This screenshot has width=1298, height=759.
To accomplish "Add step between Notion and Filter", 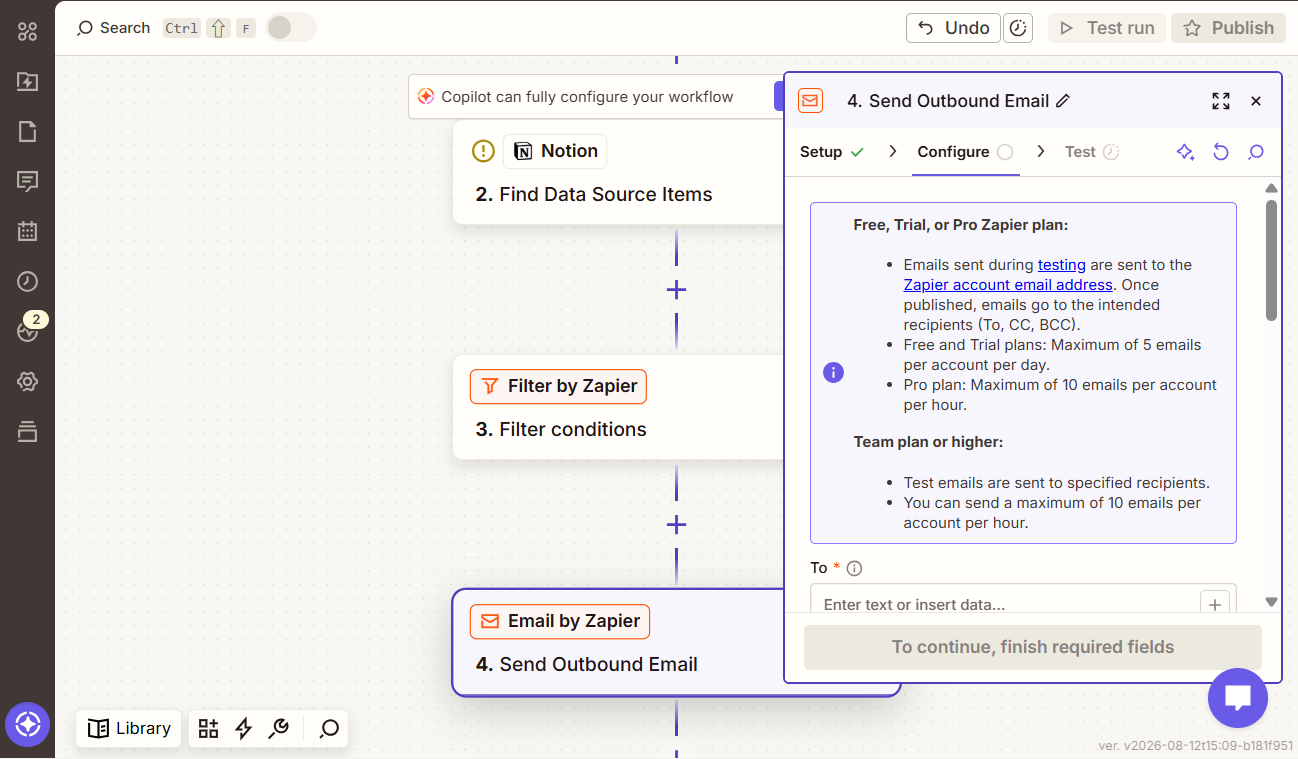I will coord(676,290).
